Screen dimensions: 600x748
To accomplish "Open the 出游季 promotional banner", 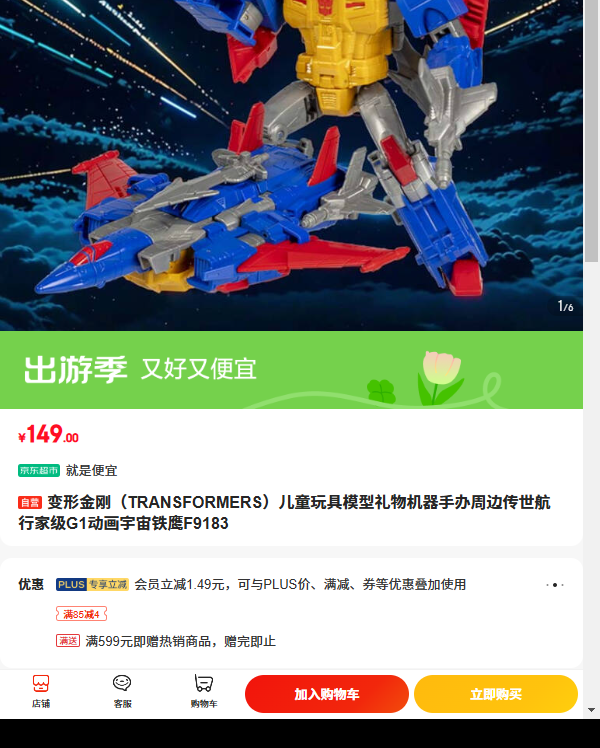I will point(291,370).
